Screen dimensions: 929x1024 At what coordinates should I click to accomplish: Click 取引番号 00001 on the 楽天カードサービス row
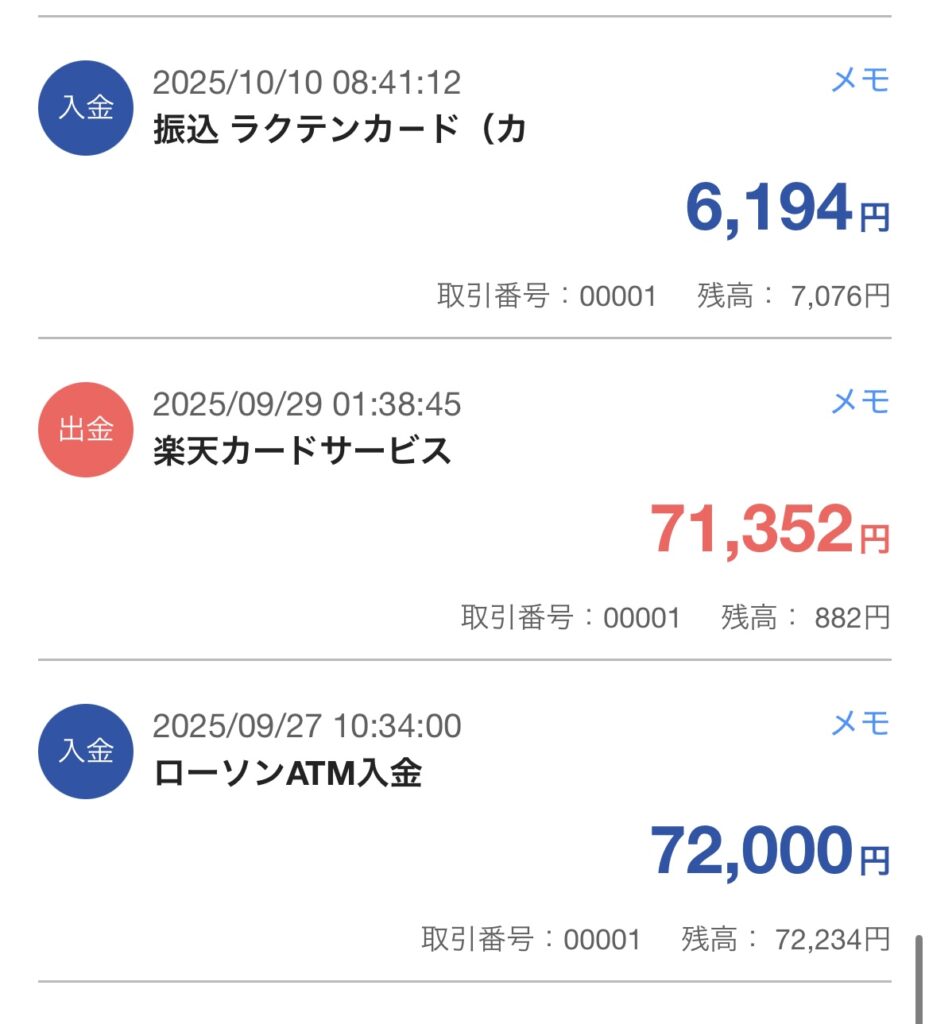pyautogui.click(x=570, y=618)
